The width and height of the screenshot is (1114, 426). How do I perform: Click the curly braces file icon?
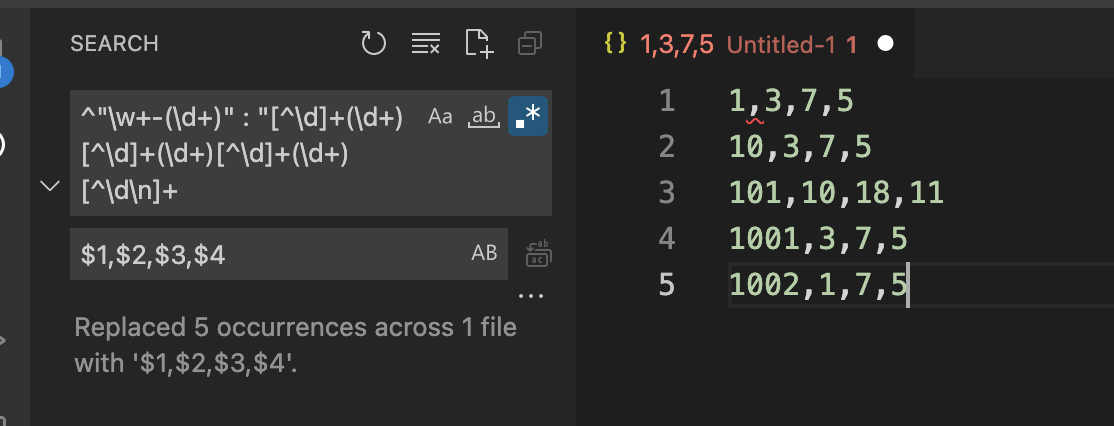point(615,44)
